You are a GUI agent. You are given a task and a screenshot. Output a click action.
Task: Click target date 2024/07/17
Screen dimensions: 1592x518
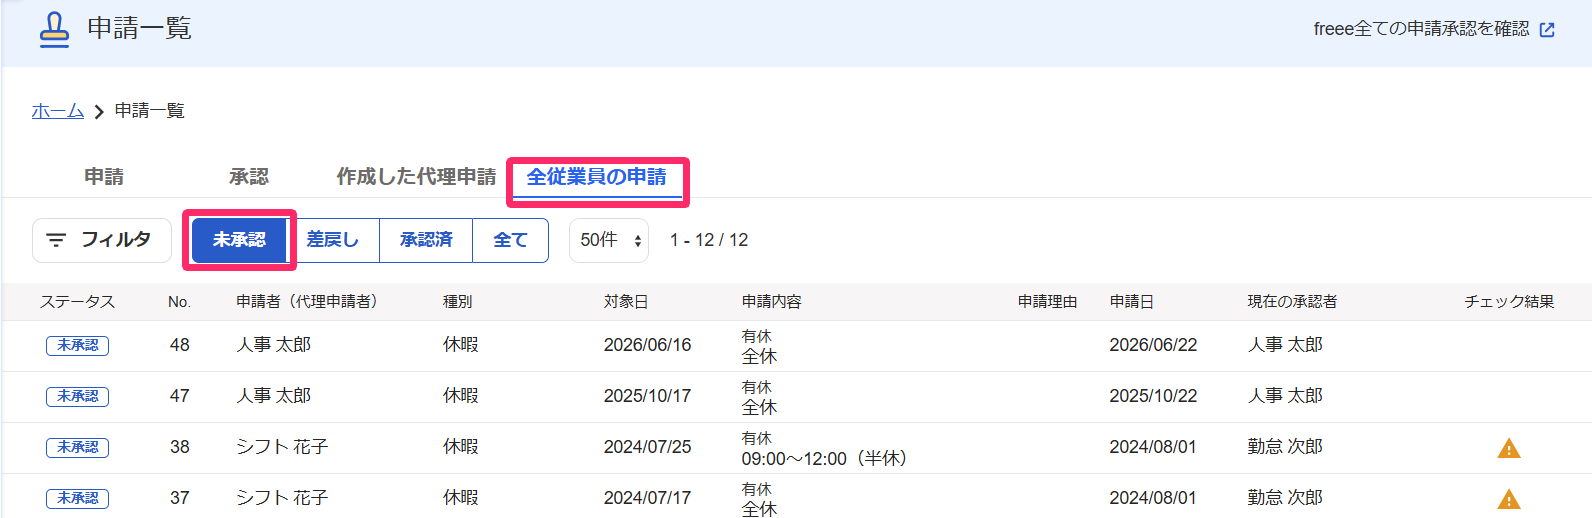(x=647, y=498)
